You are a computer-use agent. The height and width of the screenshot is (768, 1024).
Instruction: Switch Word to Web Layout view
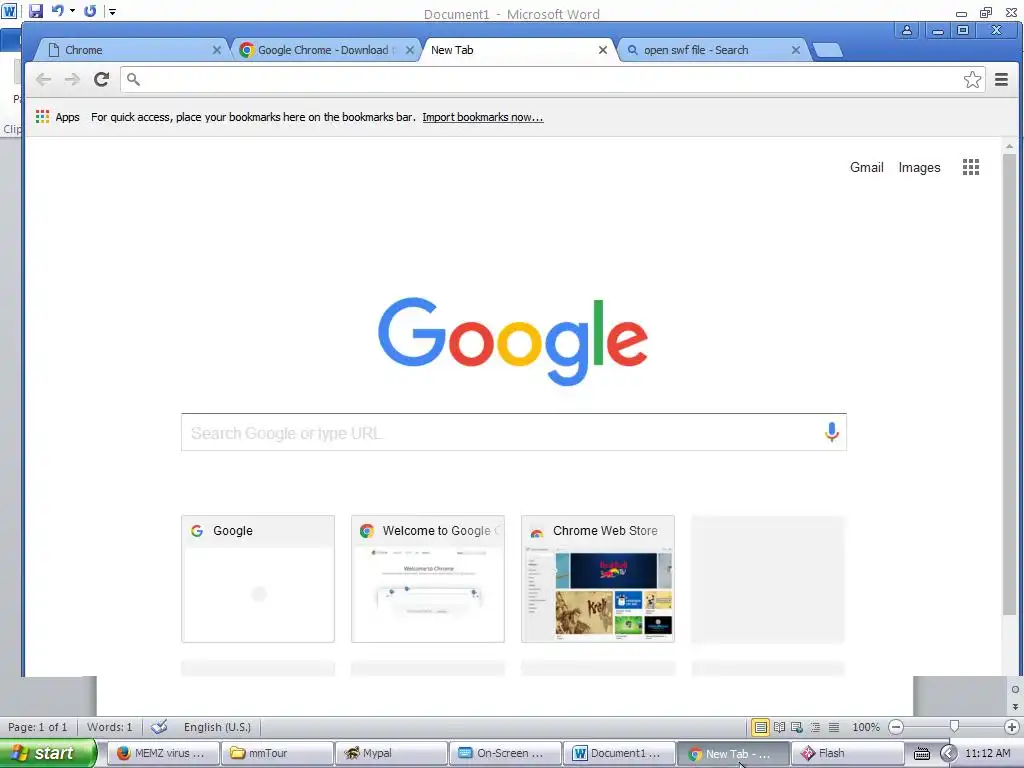[797, 727]
